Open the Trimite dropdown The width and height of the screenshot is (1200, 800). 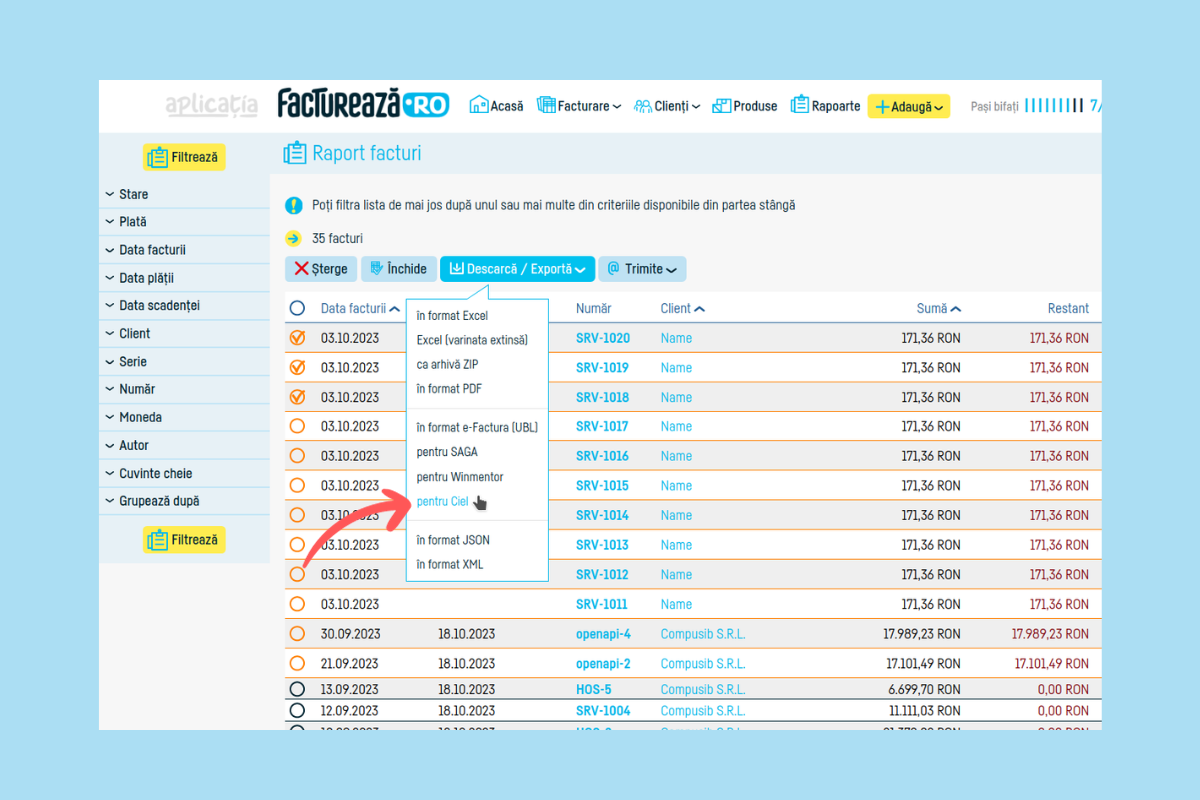(x=642, y=269)
